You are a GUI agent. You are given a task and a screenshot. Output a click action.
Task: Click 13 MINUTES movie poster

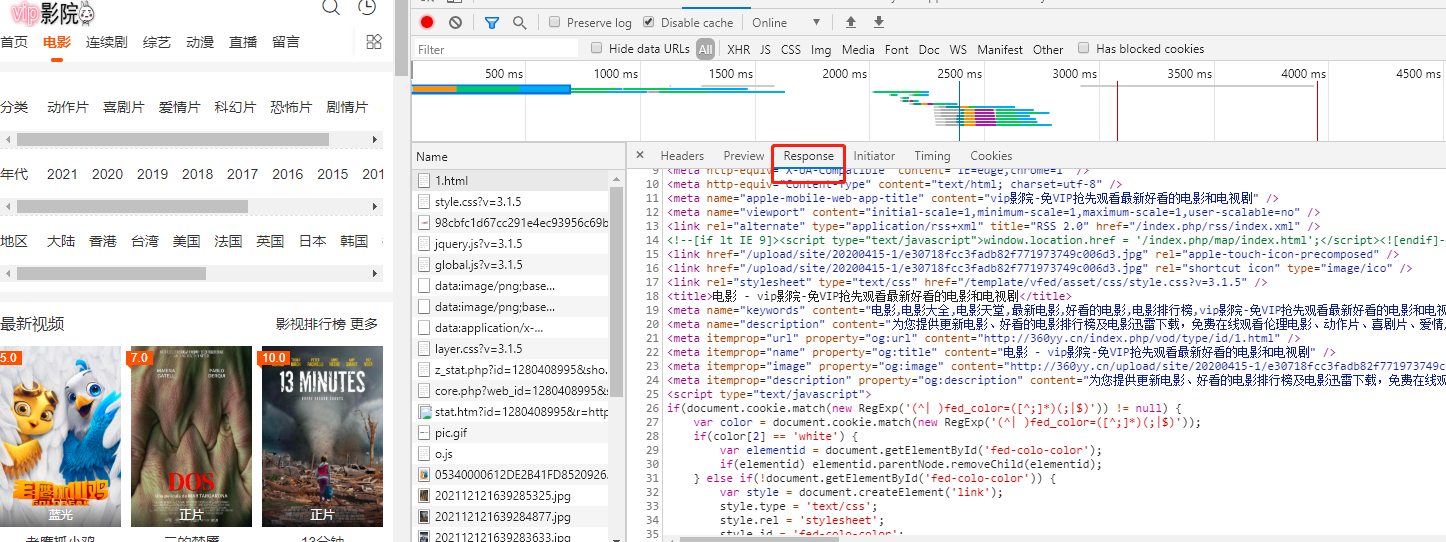pos(322,437)
